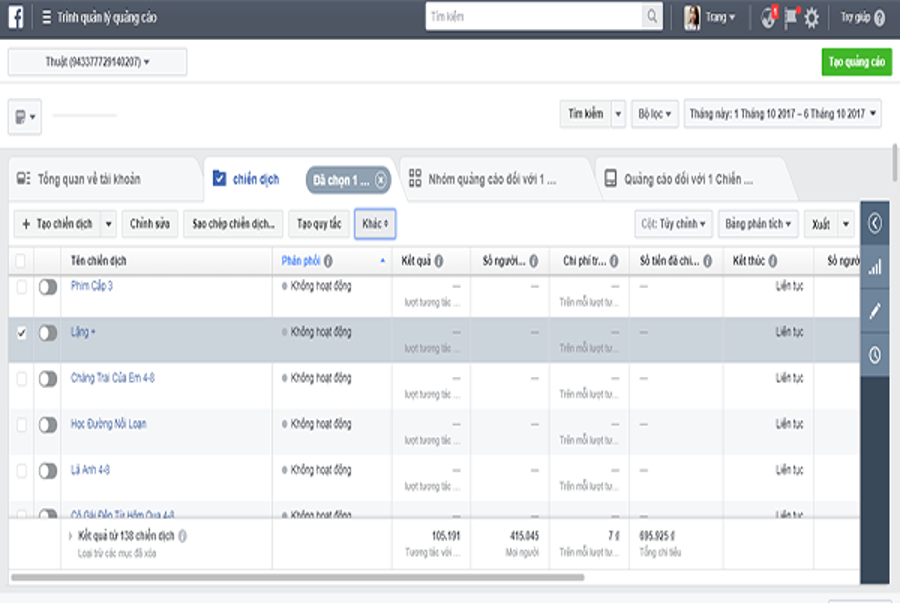Open the charts icon in right sidebar
The width and height of the screenshot is (900, 603).
pos(875,267)
